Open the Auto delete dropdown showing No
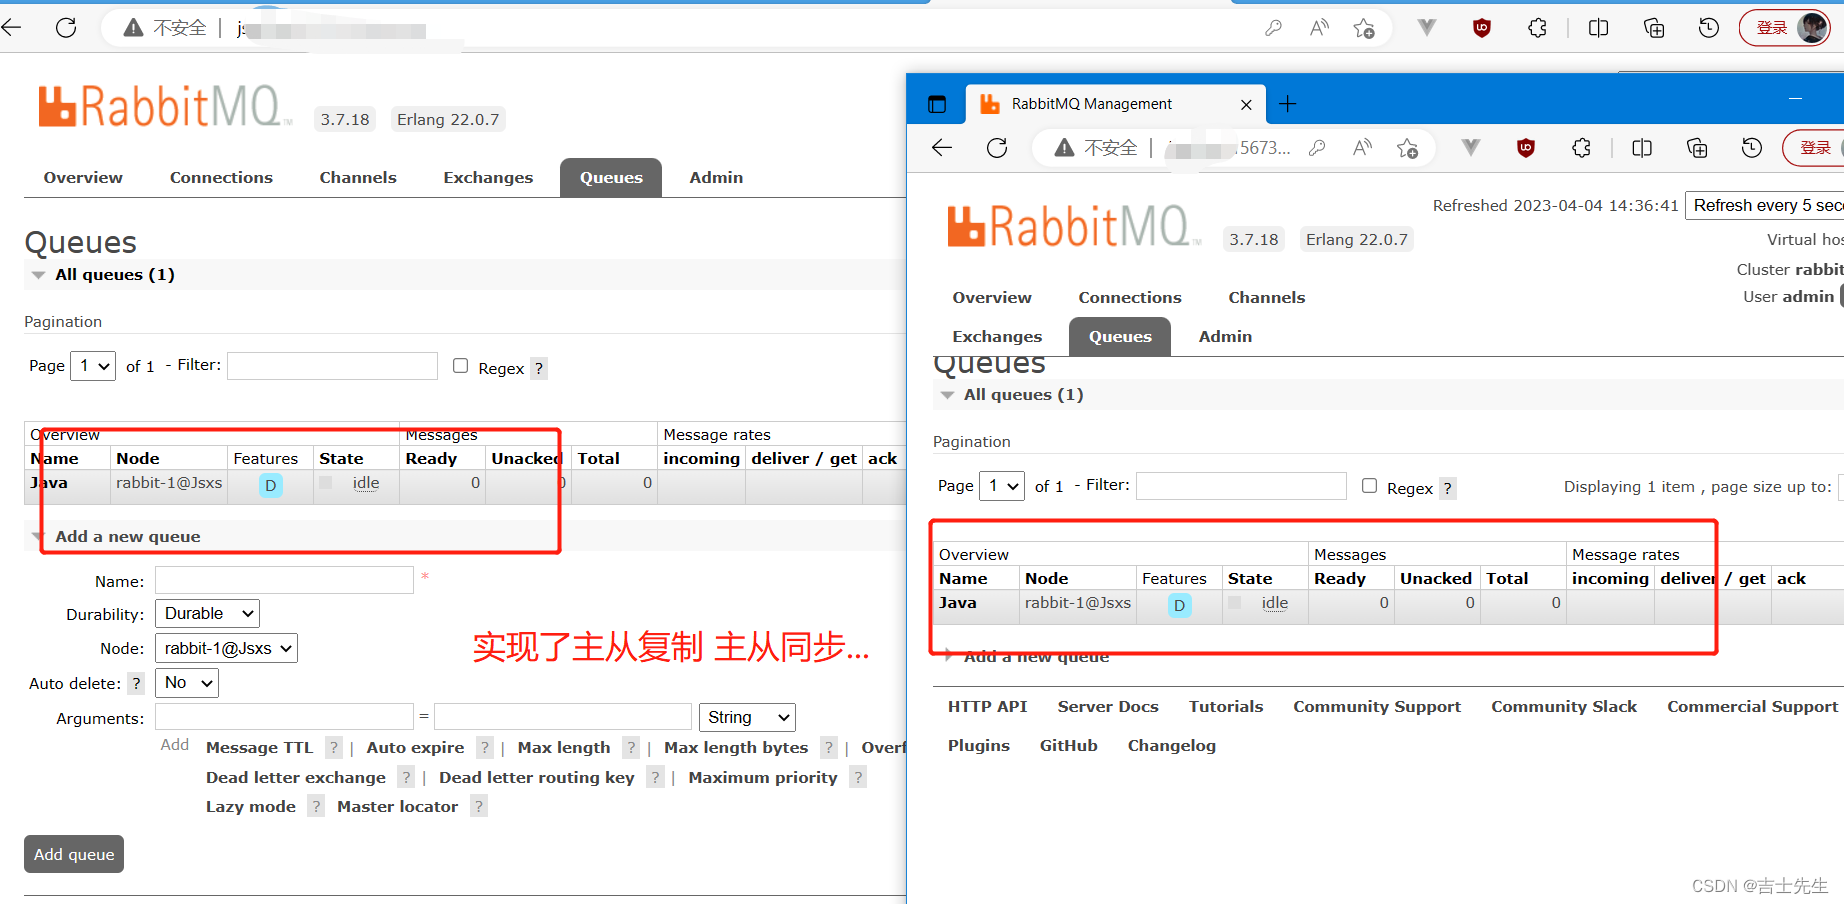This screenshot has height=904, width=1844. pos(187,683)
